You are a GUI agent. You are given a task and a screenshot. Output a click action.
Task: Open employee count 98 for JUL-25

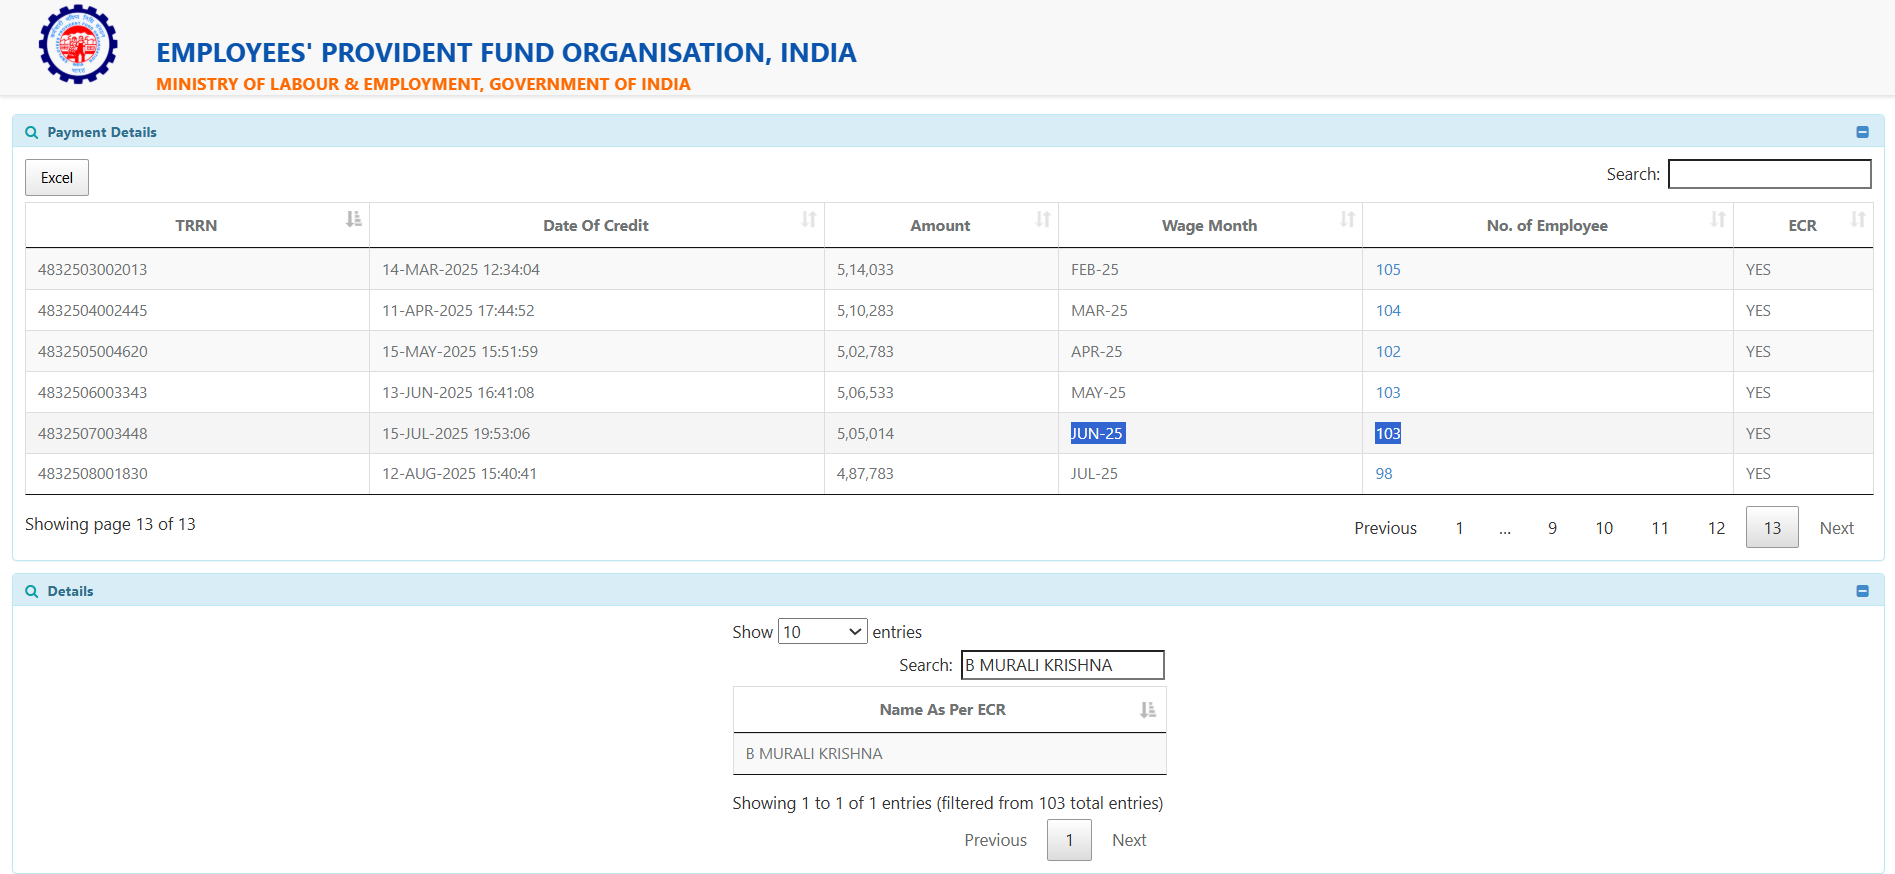[x=1383, y=474]
